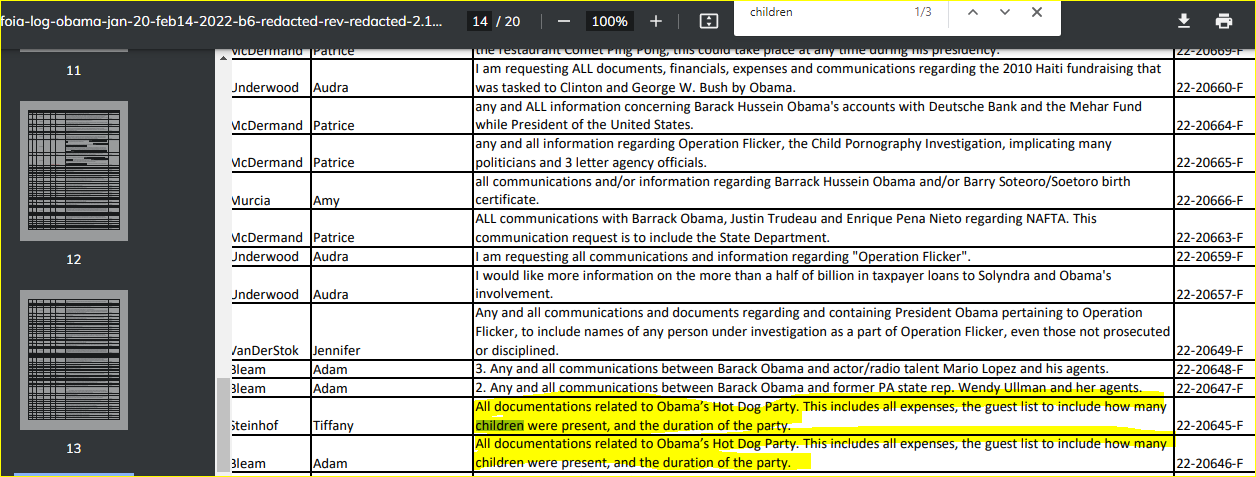Click request number 22-20664-F
The height and width of the screenshot is (477, 1256).
[x=1212, y=125]
